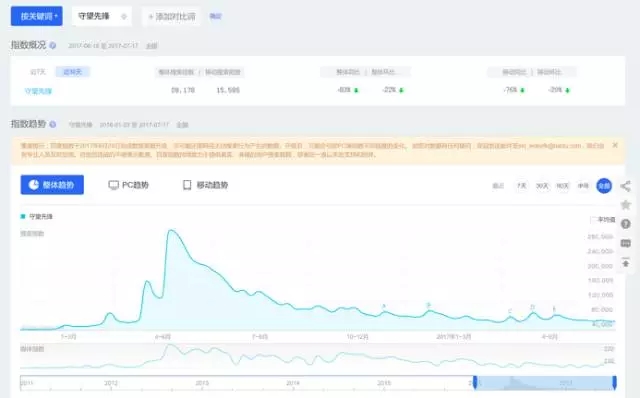Image resolution: width=640 pixels, height=398 pixels.
Task: Open the 全部 date-range selector beside 指数概况
Action: [x=152, y=46]
